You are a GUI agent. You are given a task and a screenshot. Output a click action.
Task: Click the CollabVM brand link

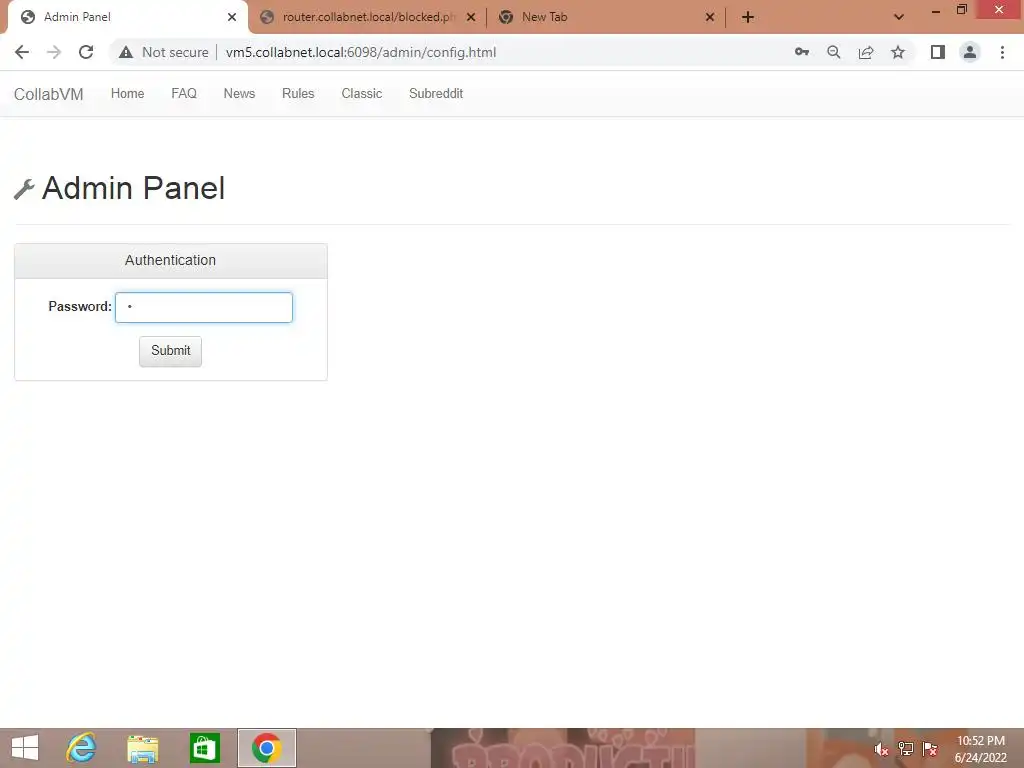48,94
